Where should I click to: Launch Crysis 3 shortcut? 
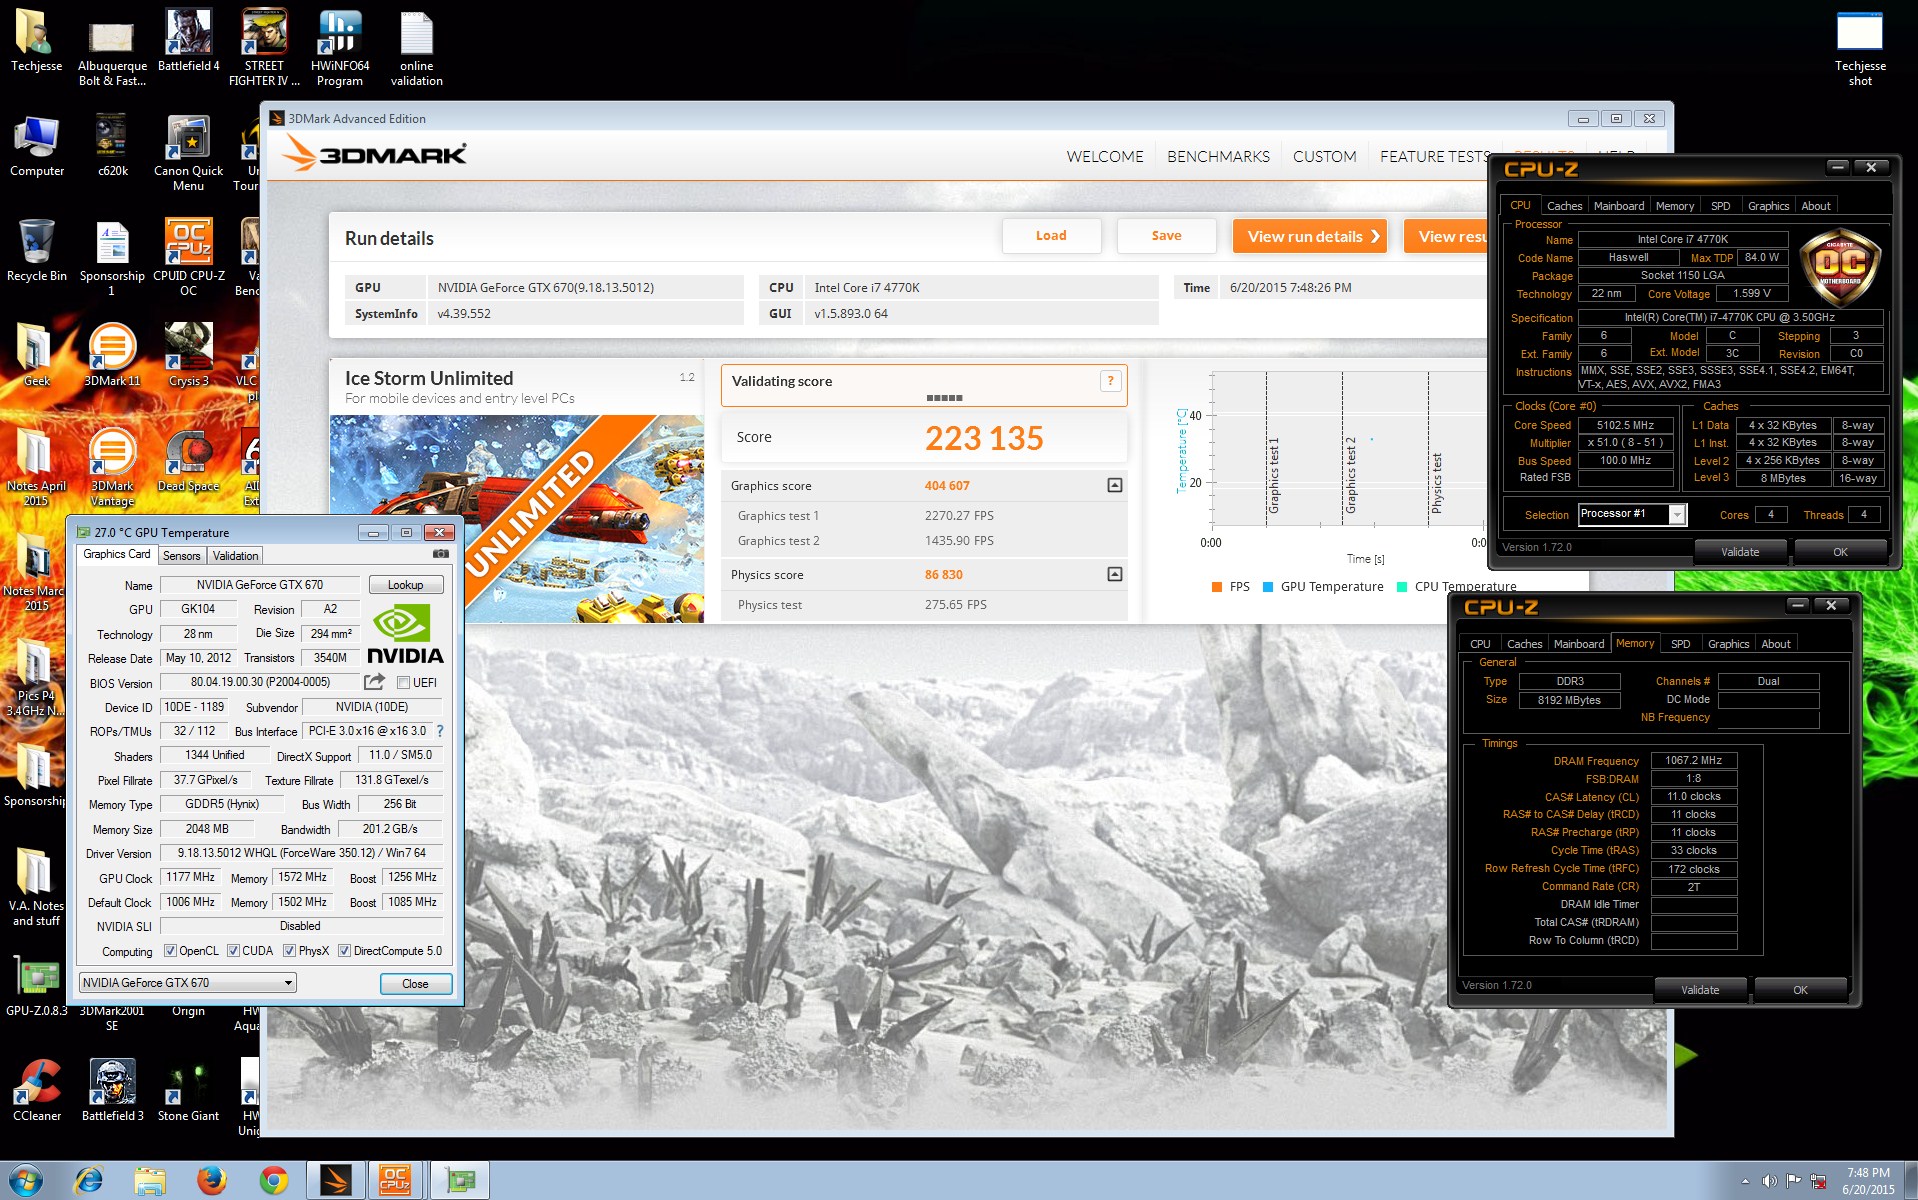coord(188,355)
